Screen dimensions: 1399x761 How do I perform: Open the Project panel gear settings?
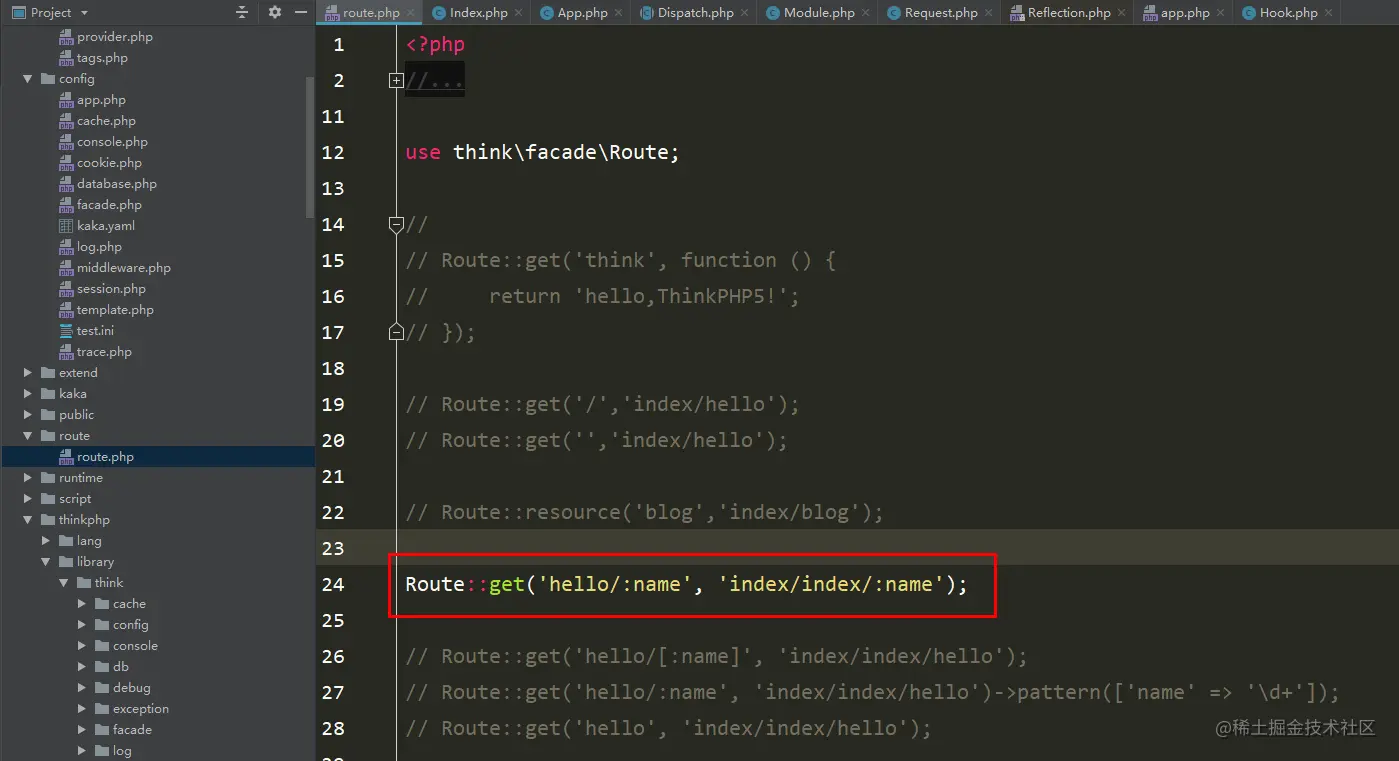pyautogui.click(x=275, y=12)
